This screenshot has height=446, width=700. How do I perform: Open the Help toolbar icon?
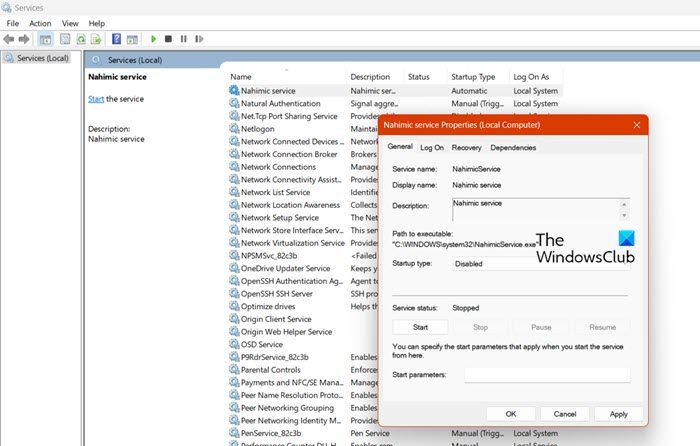116,39
